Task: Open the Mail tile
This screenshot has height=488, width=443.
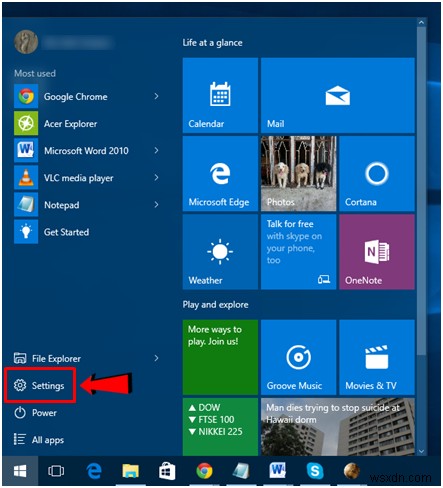Action: tap(338, 95)
